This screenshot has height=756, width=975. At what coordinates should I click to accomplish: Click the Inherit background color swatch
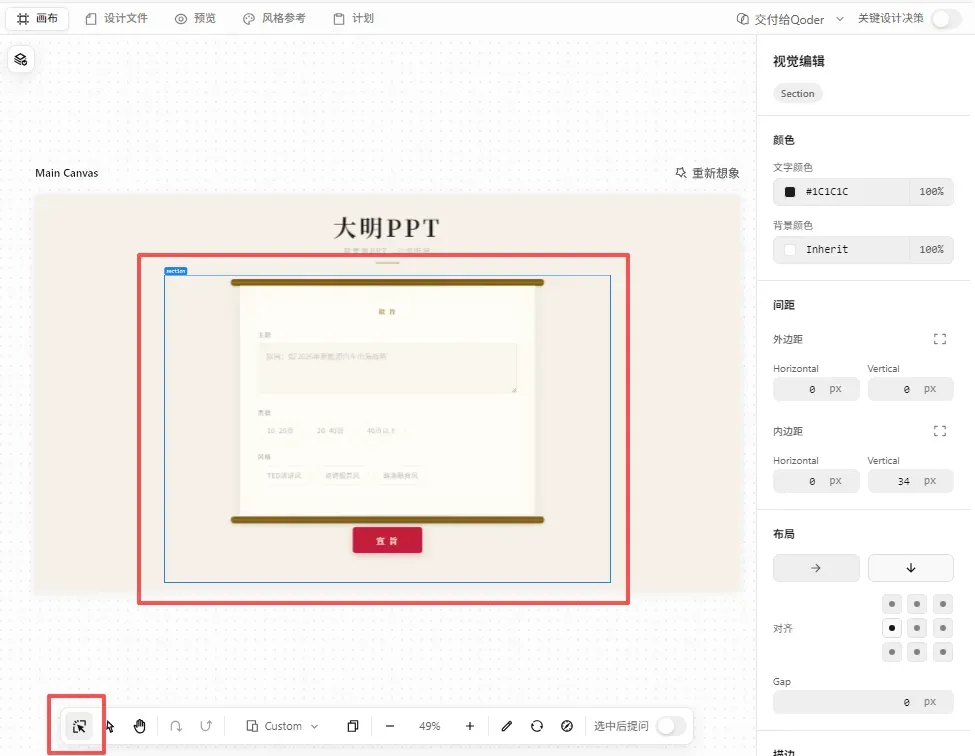pyautogui.click(x=790, y=249)
